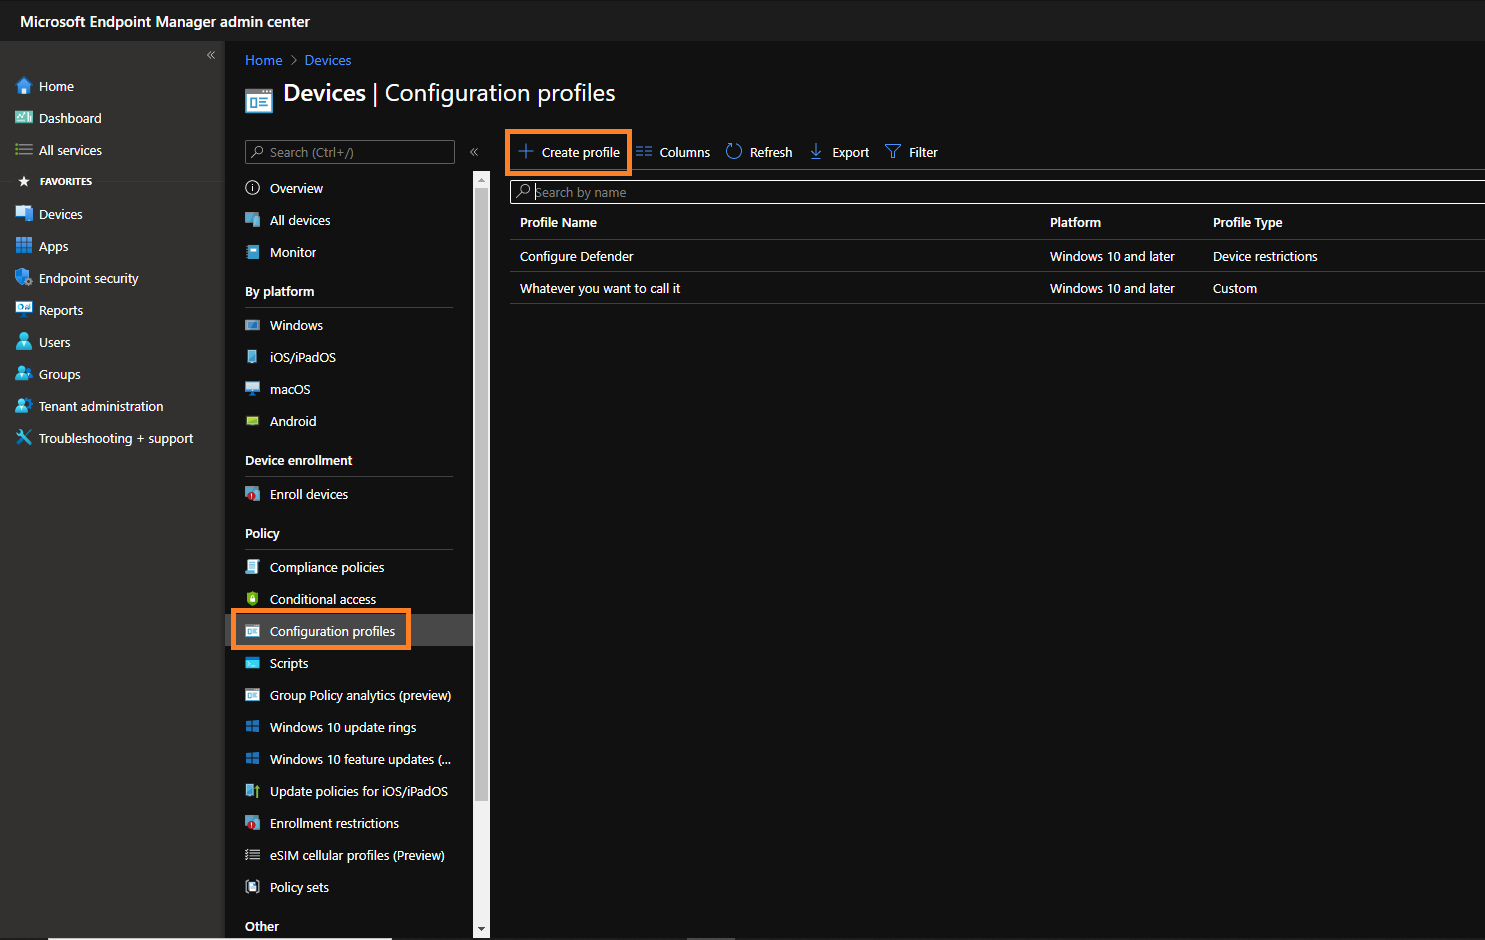Image resolution: width=1485 pixels, height=940 pixels.
Task: Click the Conditional access shield icon
Action: coord(253,599)
